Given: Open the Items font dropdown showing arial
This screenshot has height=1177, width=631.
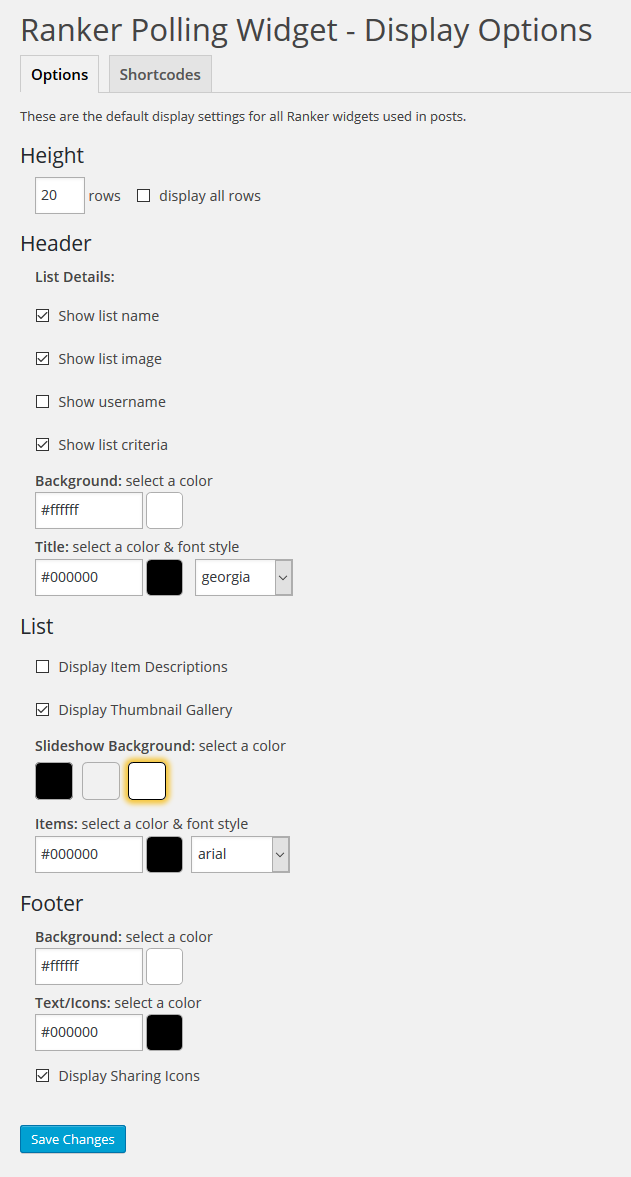Looking at the screenshot, I should pos(240,854).
